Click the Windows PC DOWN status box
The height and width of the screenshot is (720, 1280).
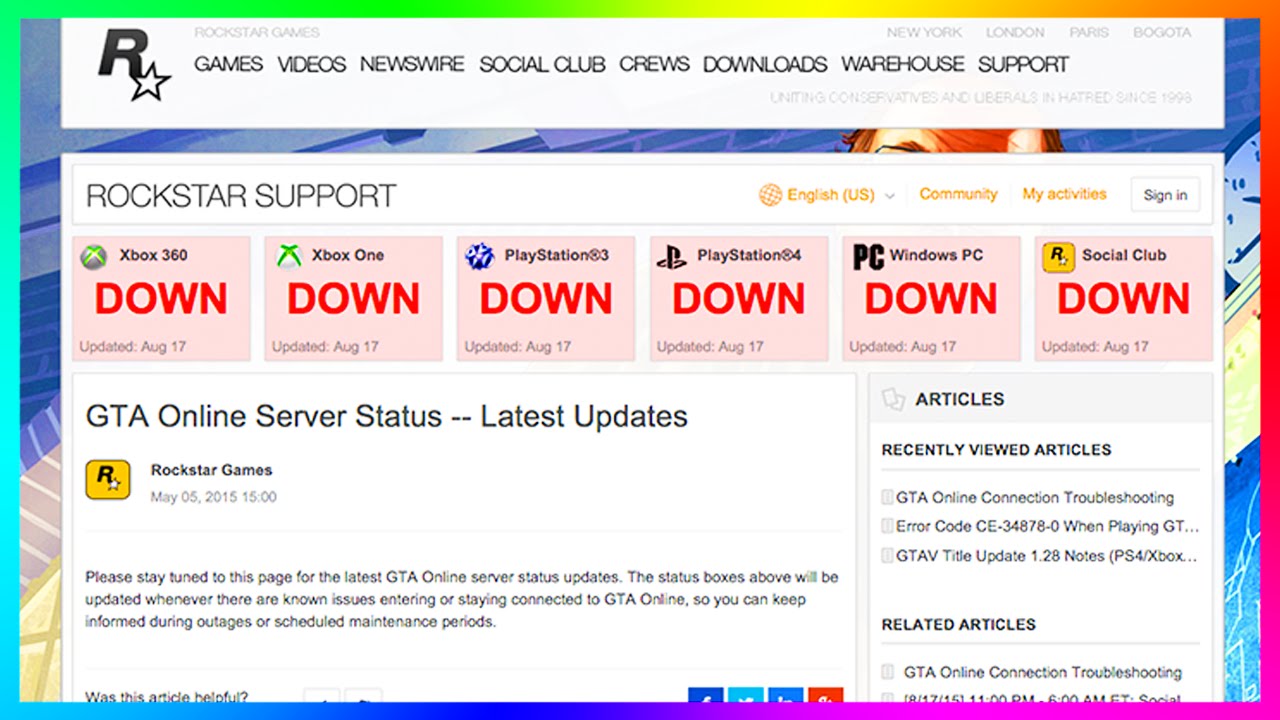coord(931,298)
